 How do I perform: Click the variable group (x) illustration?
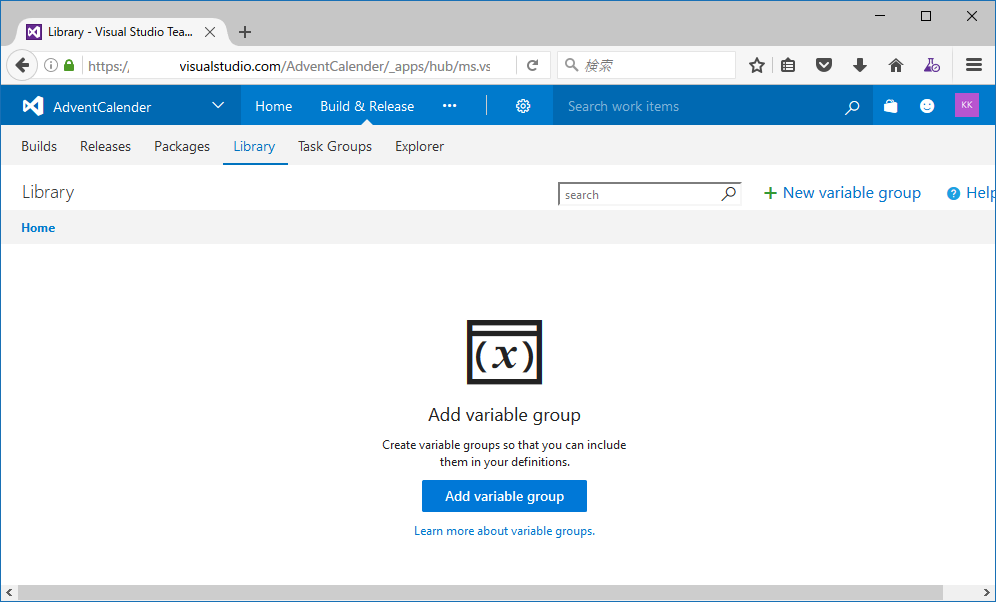(x=504, y=352)
